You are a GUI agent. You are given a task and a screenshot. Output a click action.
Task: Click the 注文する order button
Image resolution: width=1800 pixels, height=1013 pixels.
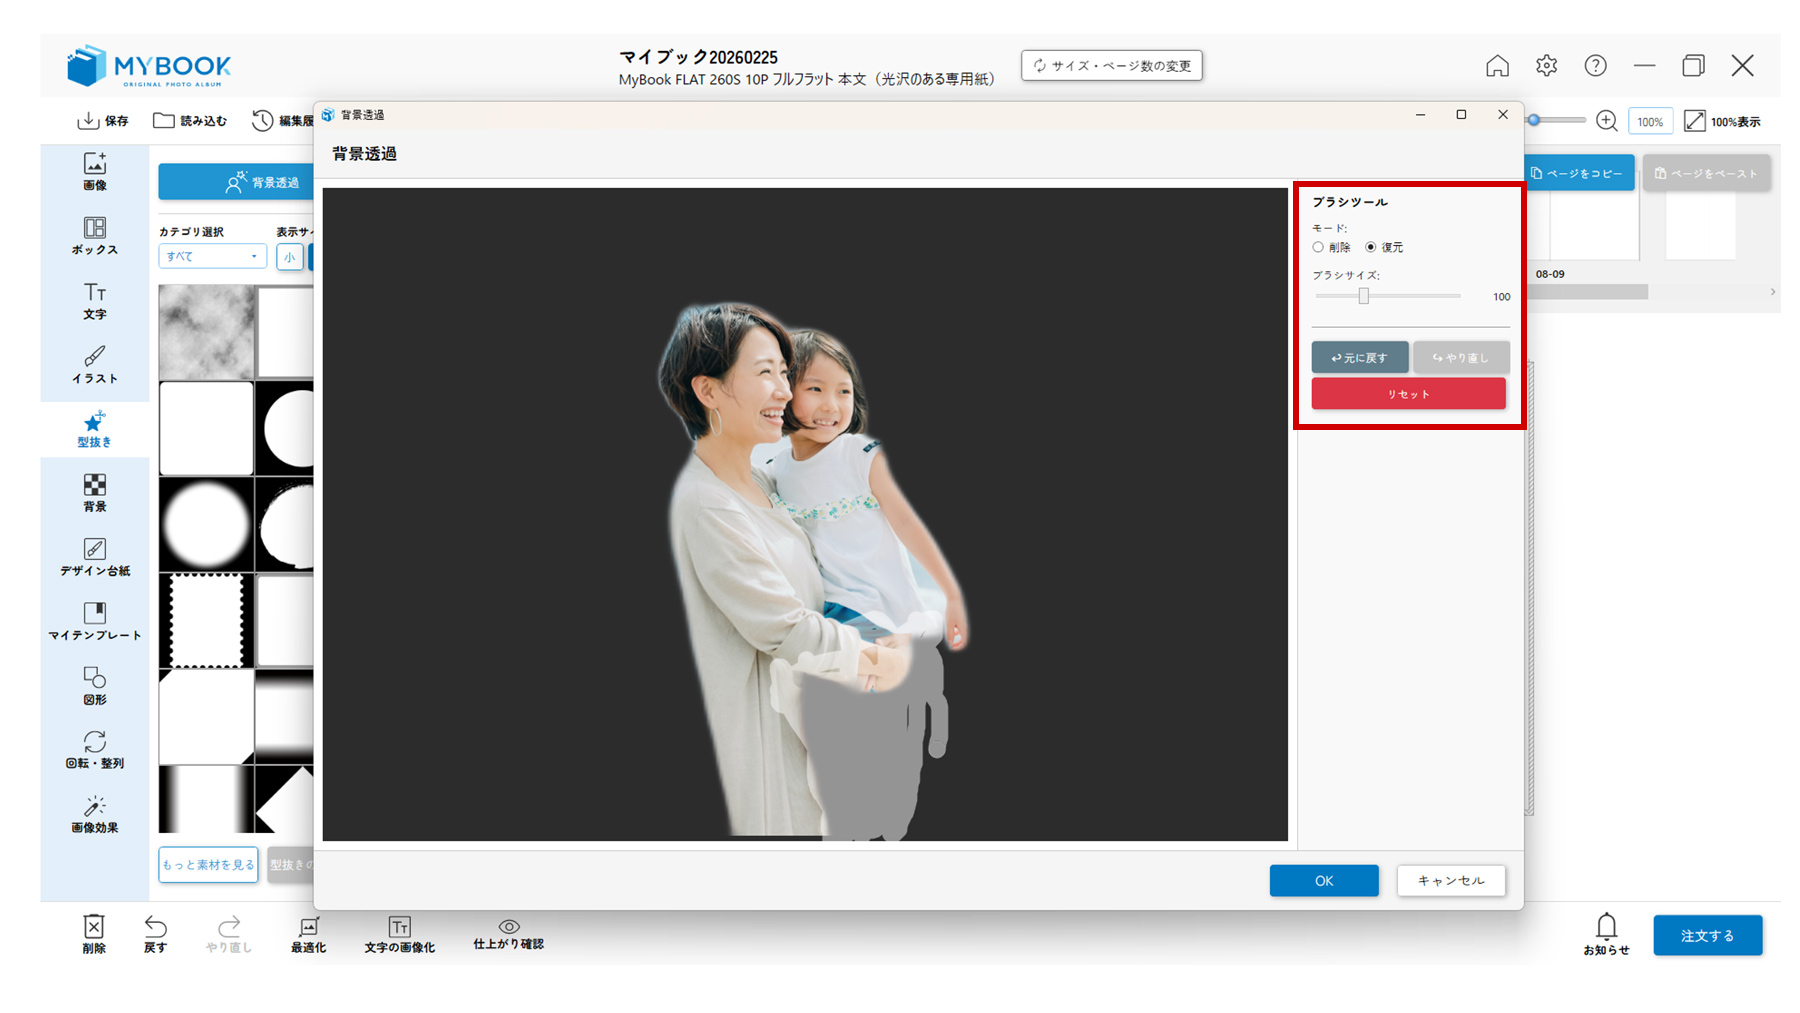pyautogui.click(x=1707, y=935)
